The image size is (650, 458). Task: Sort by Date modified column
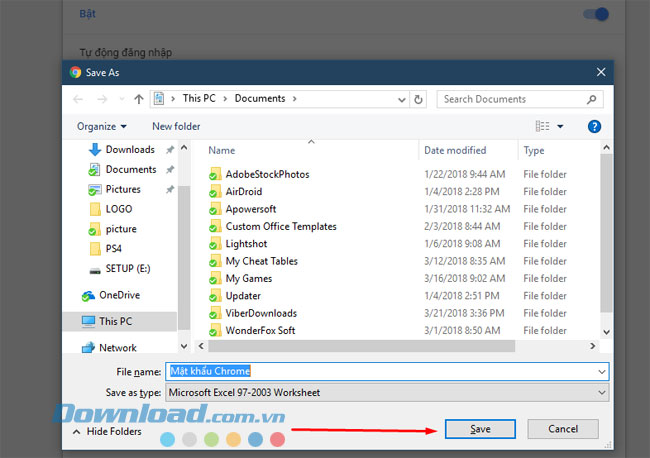(x=455, y=150)
